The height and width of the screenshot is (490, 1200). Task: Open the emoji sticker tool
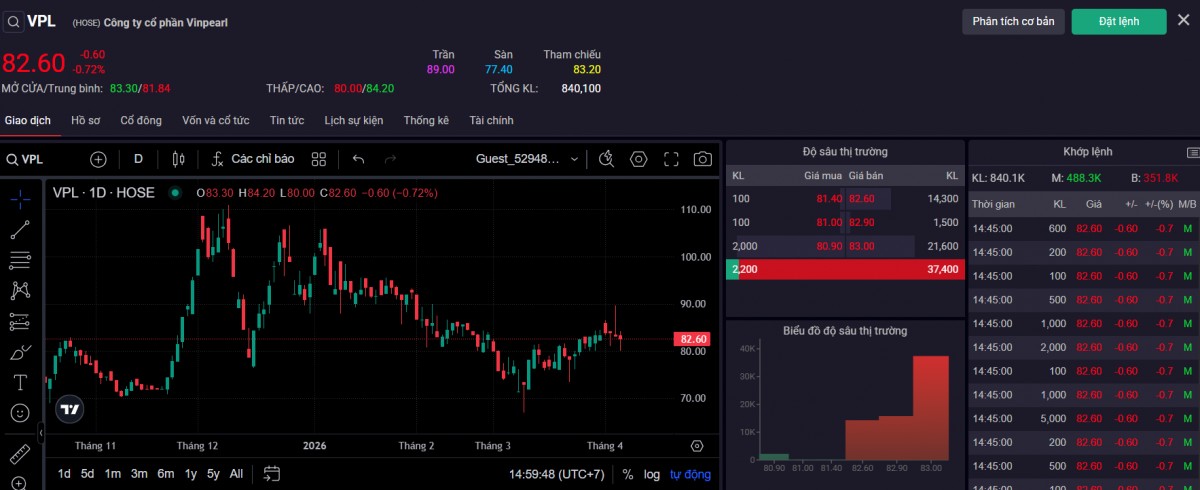pos(19,412)
